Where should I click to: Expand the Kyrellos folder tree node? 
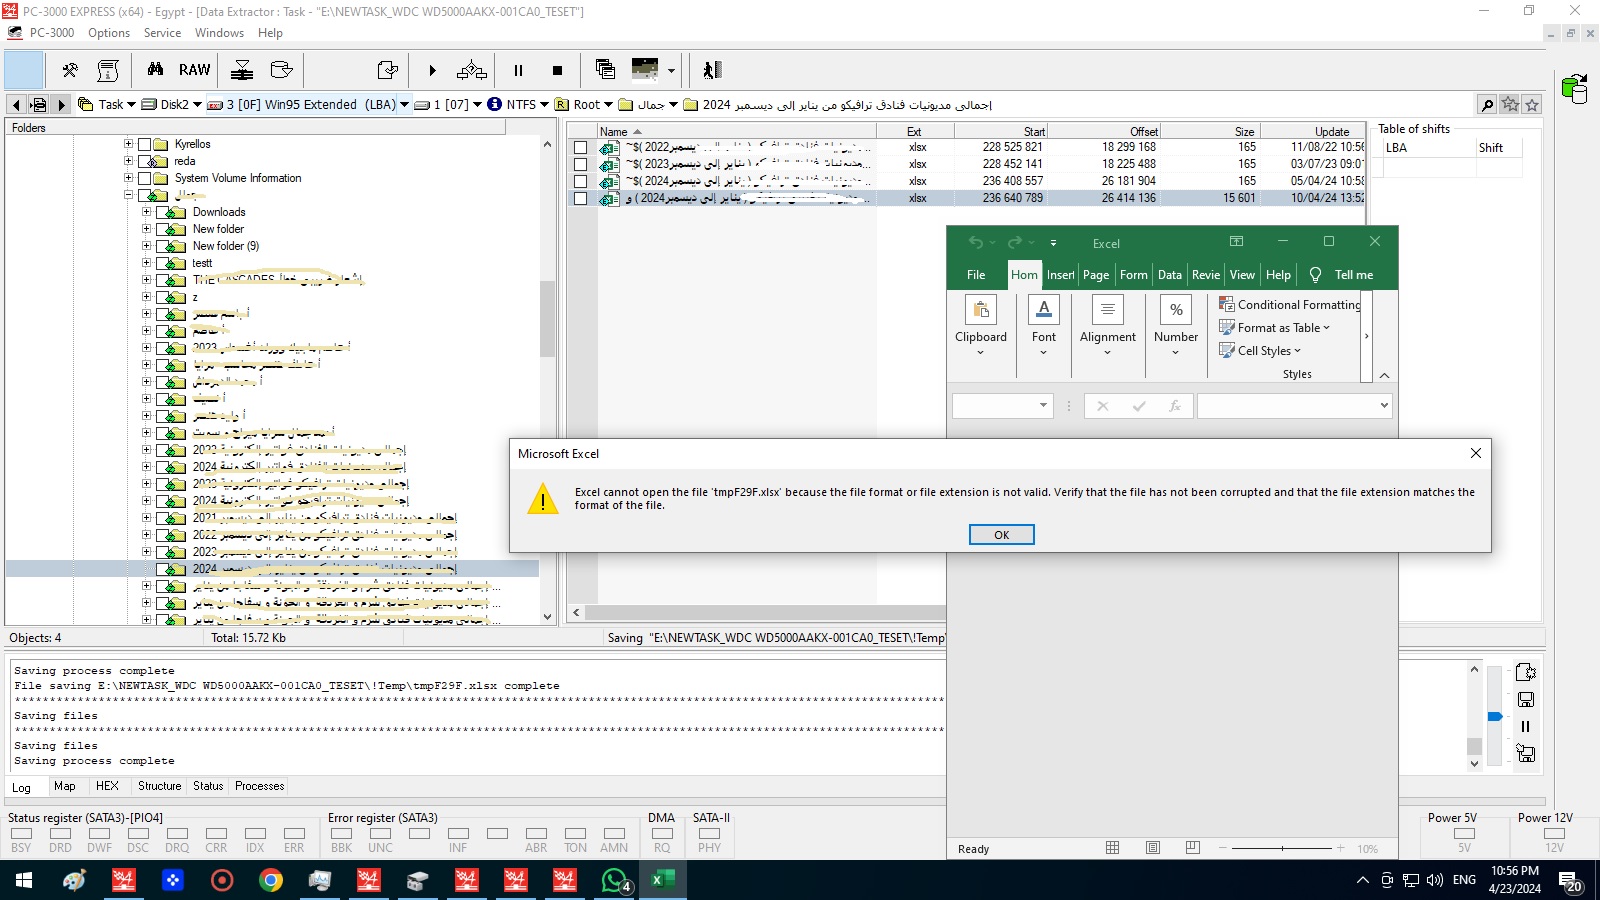tap(128, 144)
